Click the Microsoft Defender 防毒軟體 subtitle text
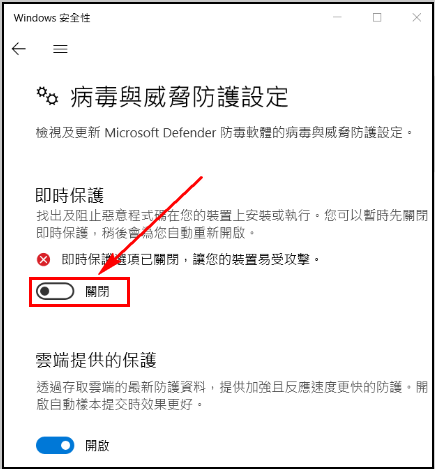 tap(225, 133)
